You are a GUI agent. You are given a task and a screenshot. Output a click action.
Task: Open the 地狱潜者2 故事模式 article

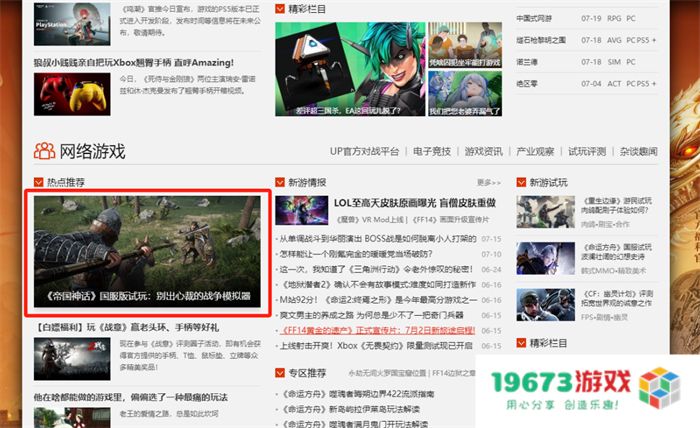[378, 285]
